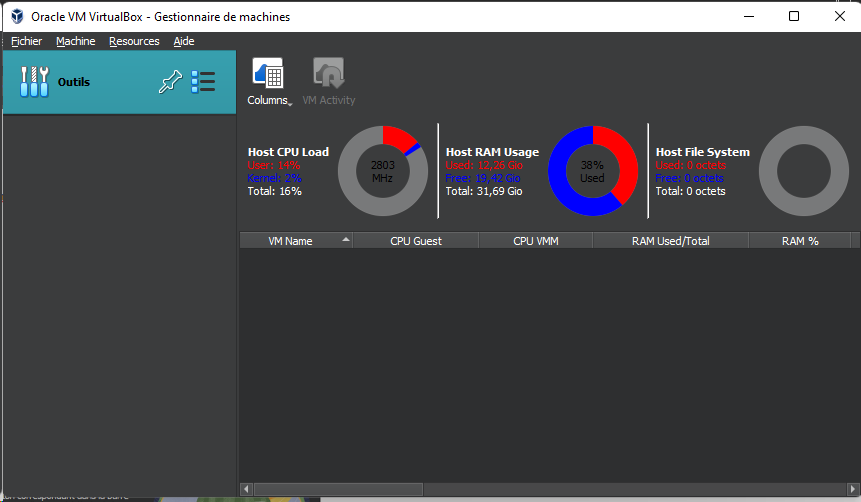
Task: Sort by CPU VMM column header
Action: 536,241
